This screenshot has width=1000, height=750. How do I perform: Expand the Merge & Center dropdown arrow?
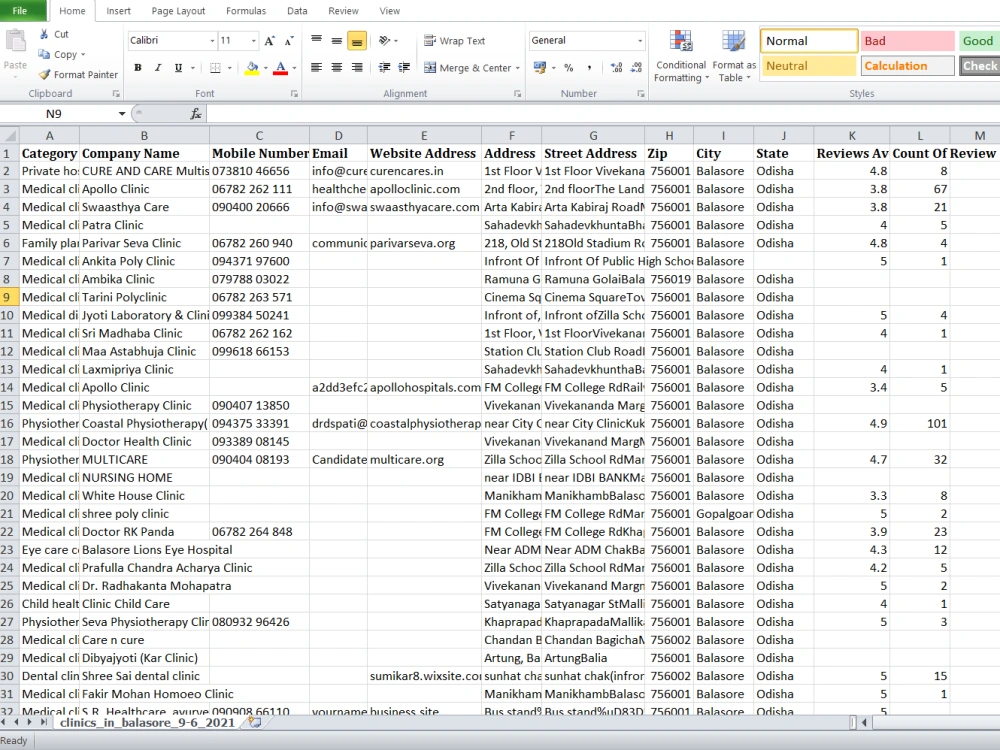[517, 67]
